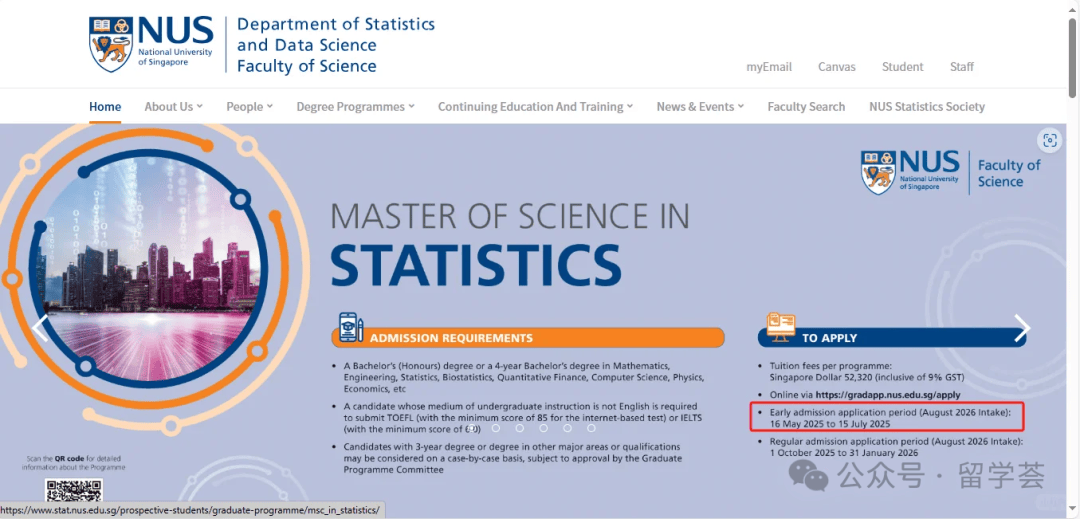
Task: Click the QR code image
Action: click(x=74, y=490)
